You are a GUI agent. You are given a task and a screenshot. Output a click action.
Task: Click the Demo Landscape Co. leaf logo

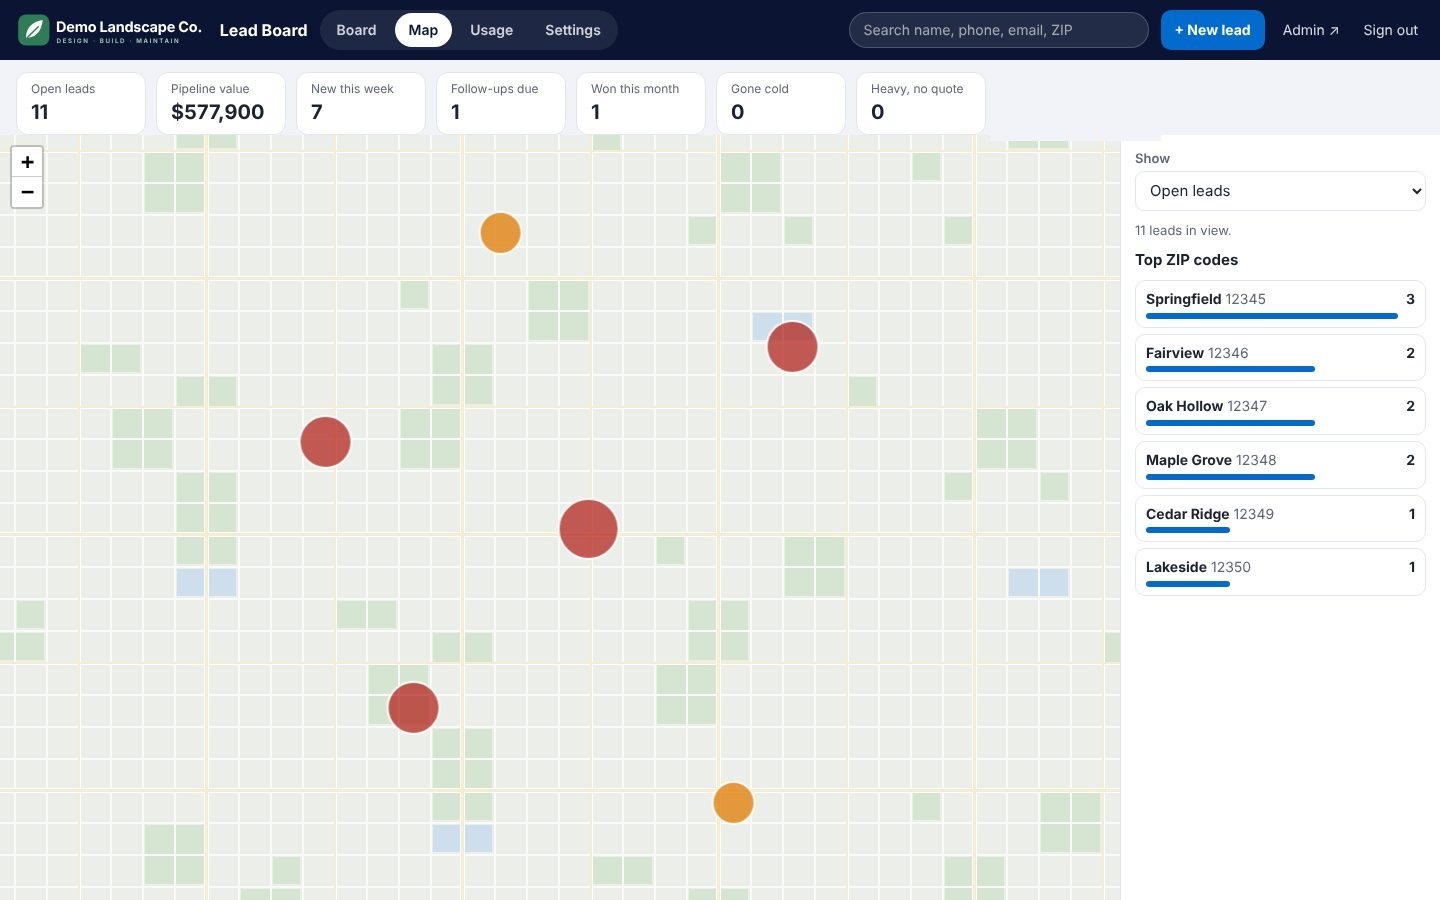point(34,30)
